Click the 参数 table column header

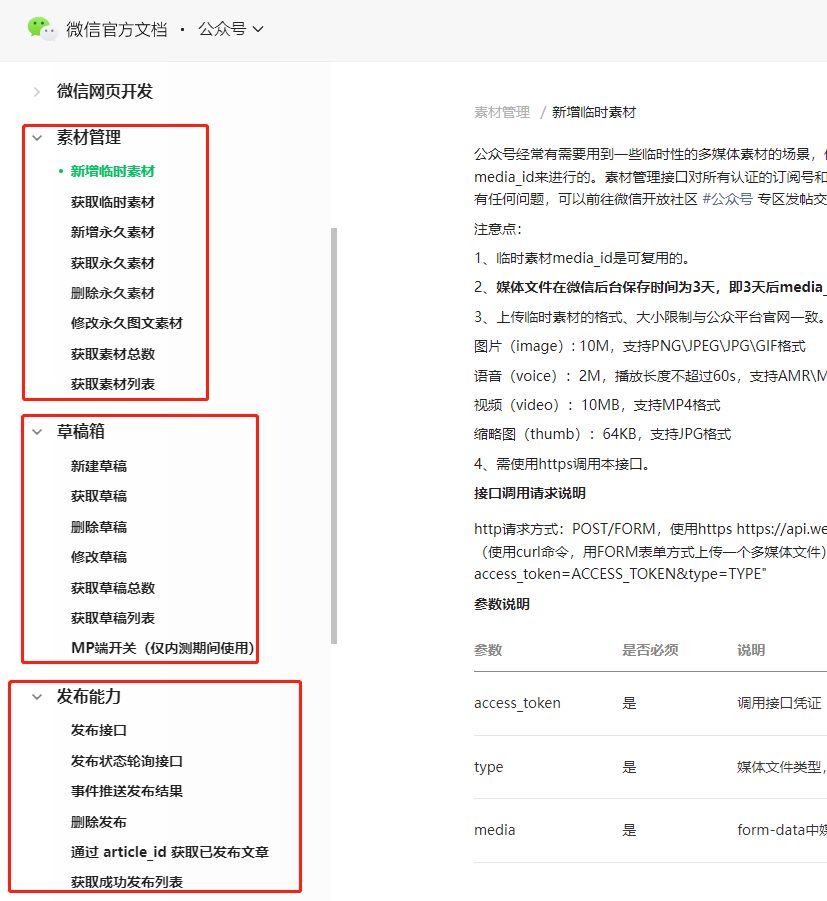(x=488, y=650)
